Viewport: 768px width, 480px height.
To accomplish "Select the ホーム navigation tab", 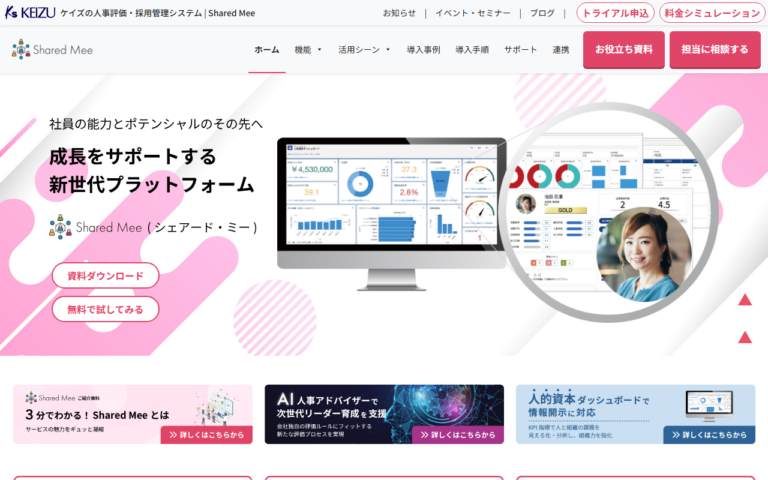I will click(x=266, y=49).
